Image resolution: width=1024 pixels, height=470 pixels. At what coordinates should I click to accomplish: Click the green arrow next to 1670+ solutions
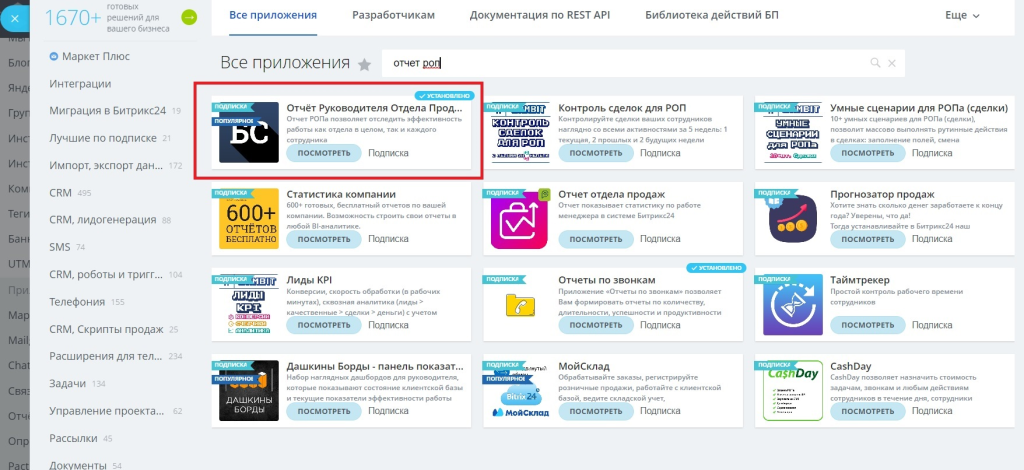click(188, 18)
